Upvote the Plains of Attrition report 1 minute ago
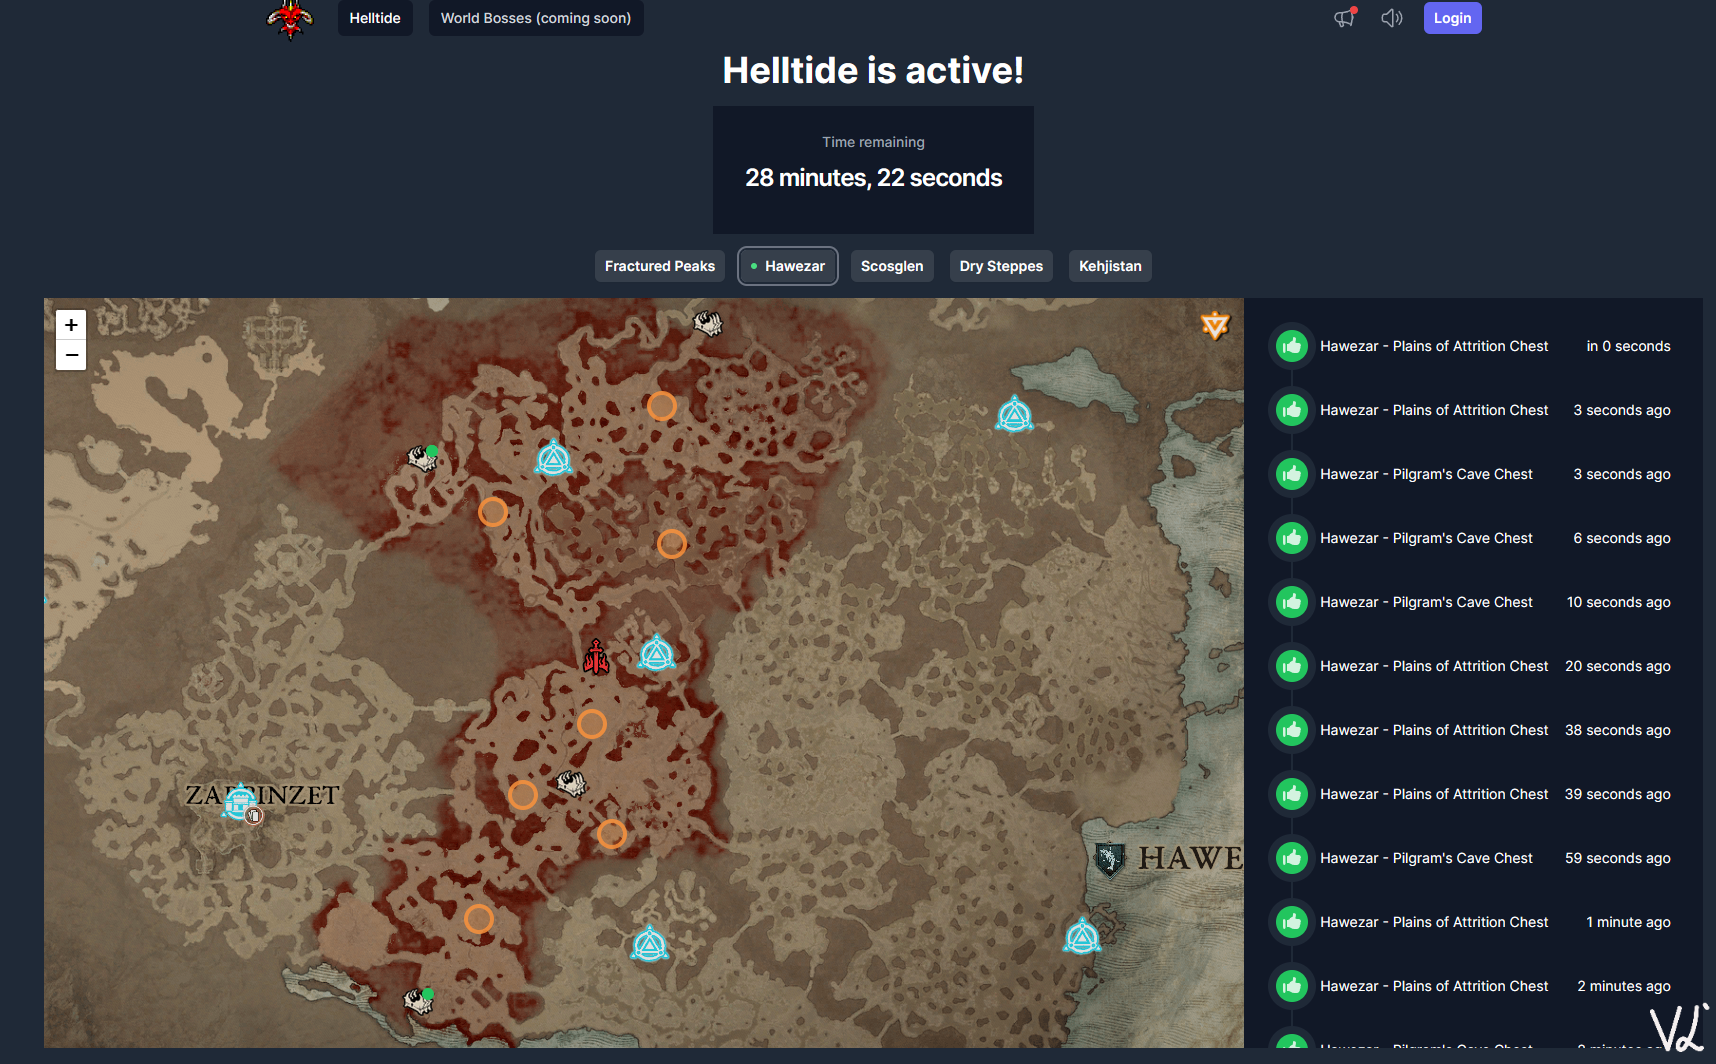The image size is (1716, 1064). (1292, 922)
